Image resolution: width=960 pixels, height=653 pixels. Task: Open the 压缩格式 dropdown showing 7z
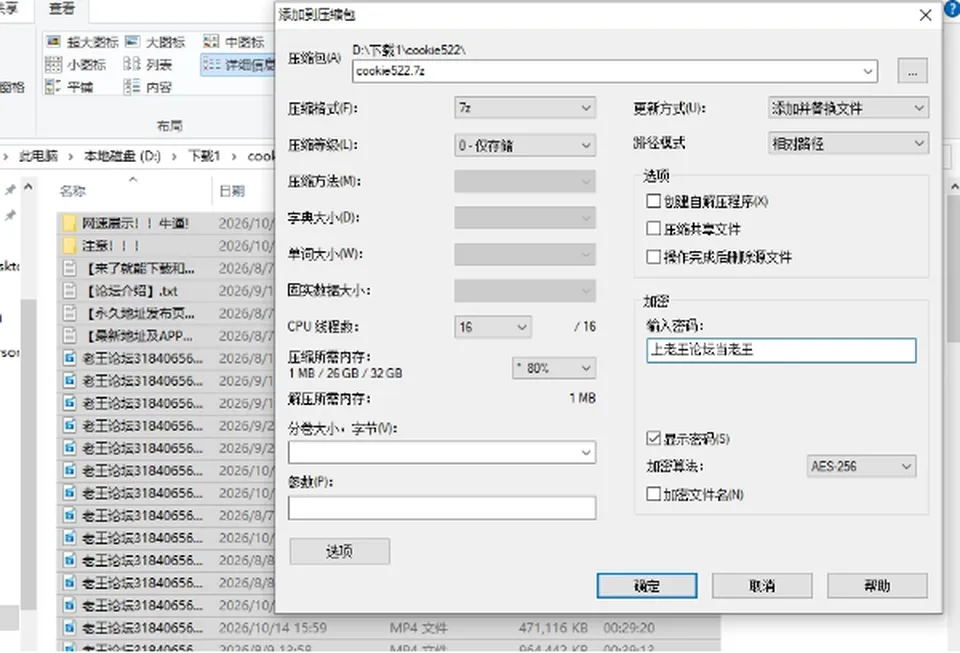(x=525, y=108)
